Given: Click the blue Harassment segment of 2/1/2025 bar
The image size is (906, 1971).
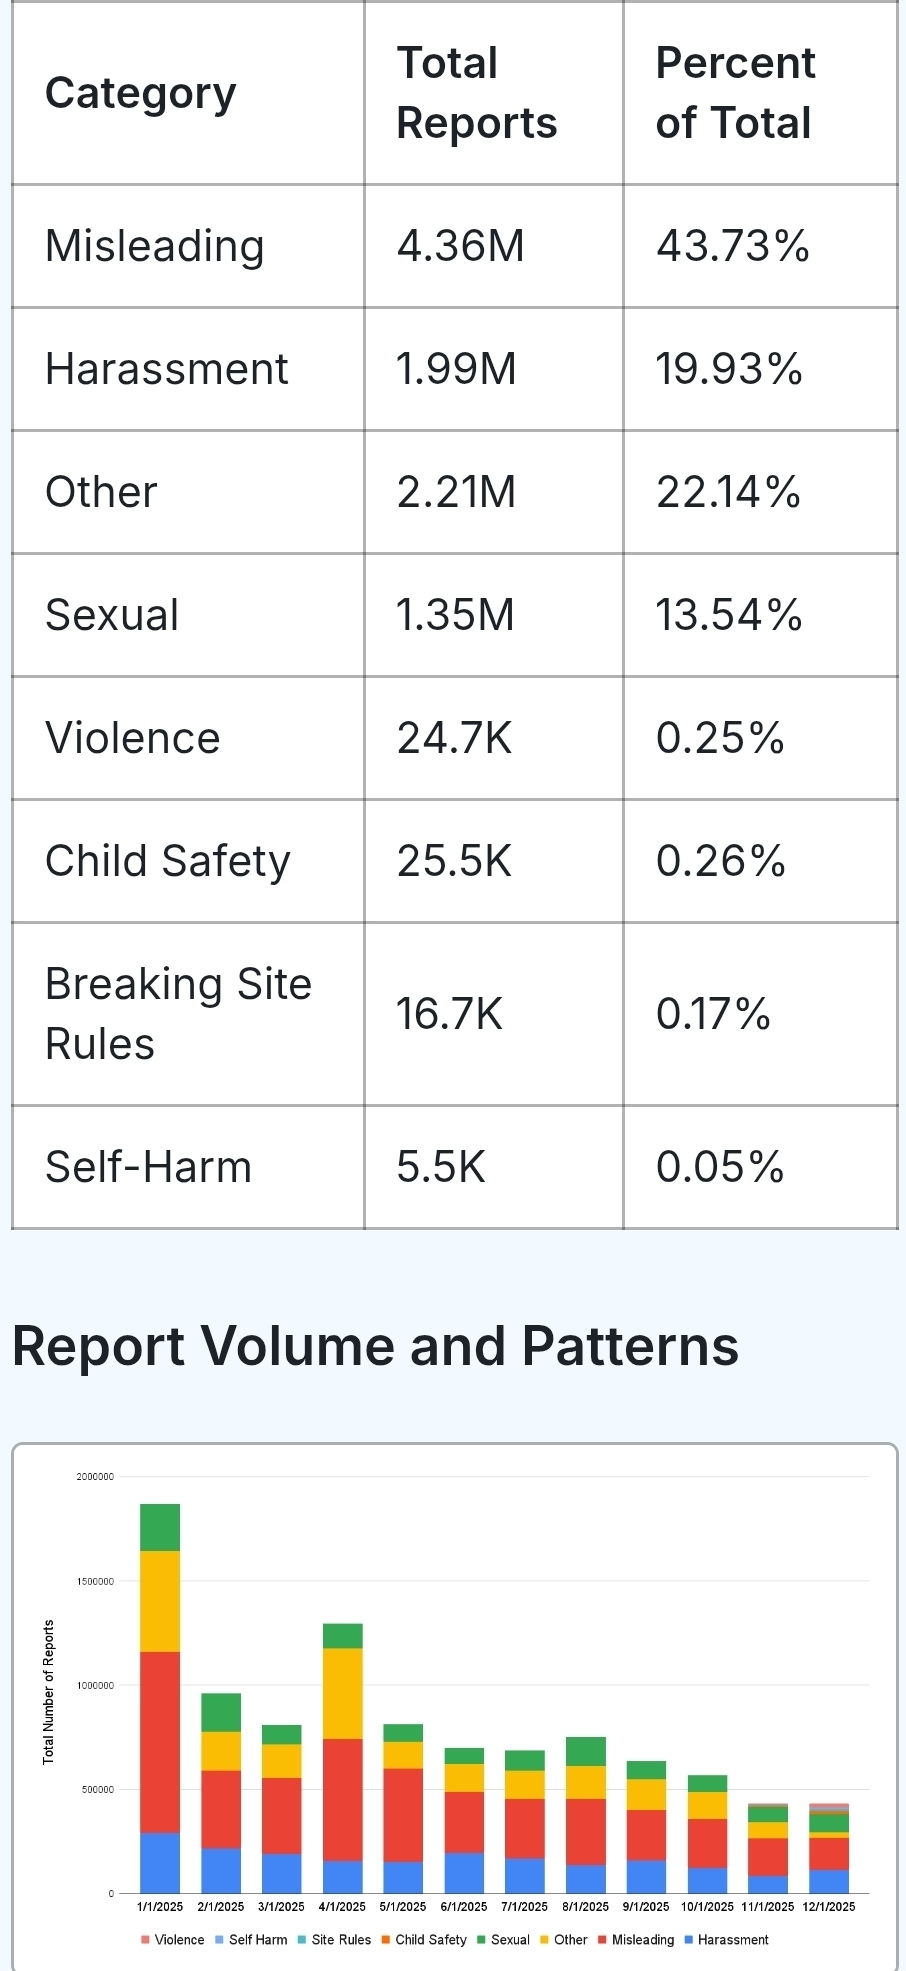Looking at the screenshot, I should point(221,1870).
